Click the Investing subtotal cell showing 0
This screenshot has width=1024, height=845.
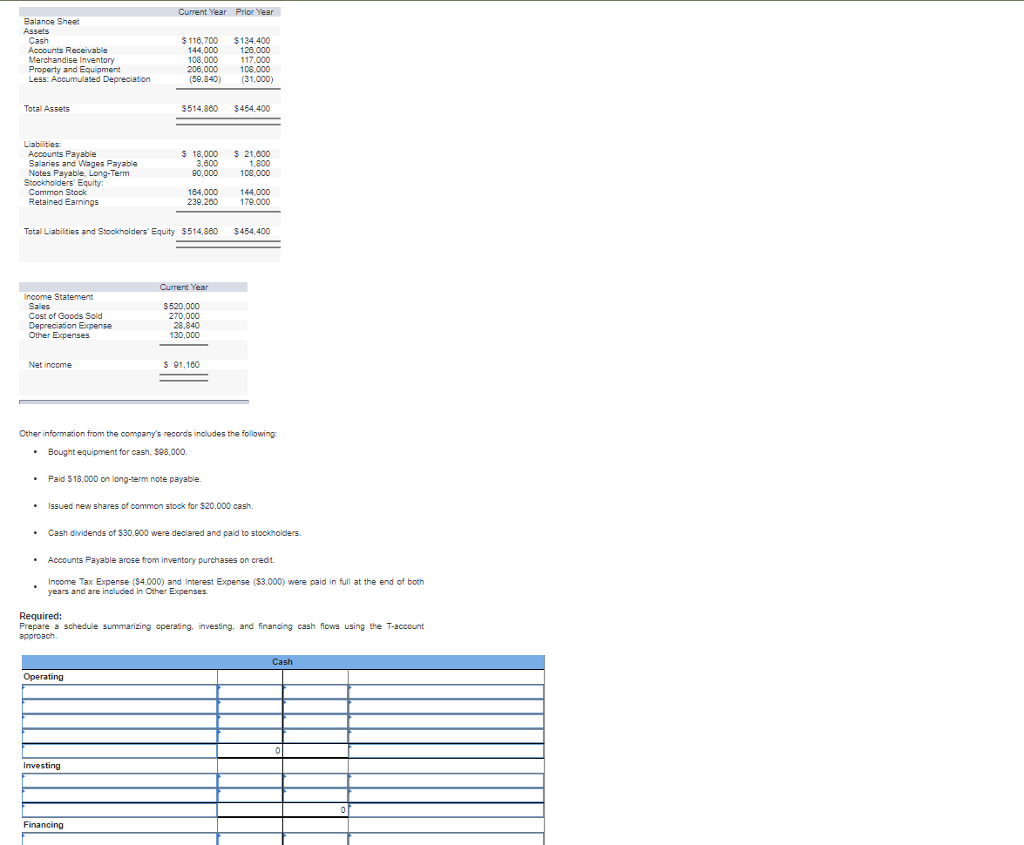pyautogui.click(x=315, y=810)
